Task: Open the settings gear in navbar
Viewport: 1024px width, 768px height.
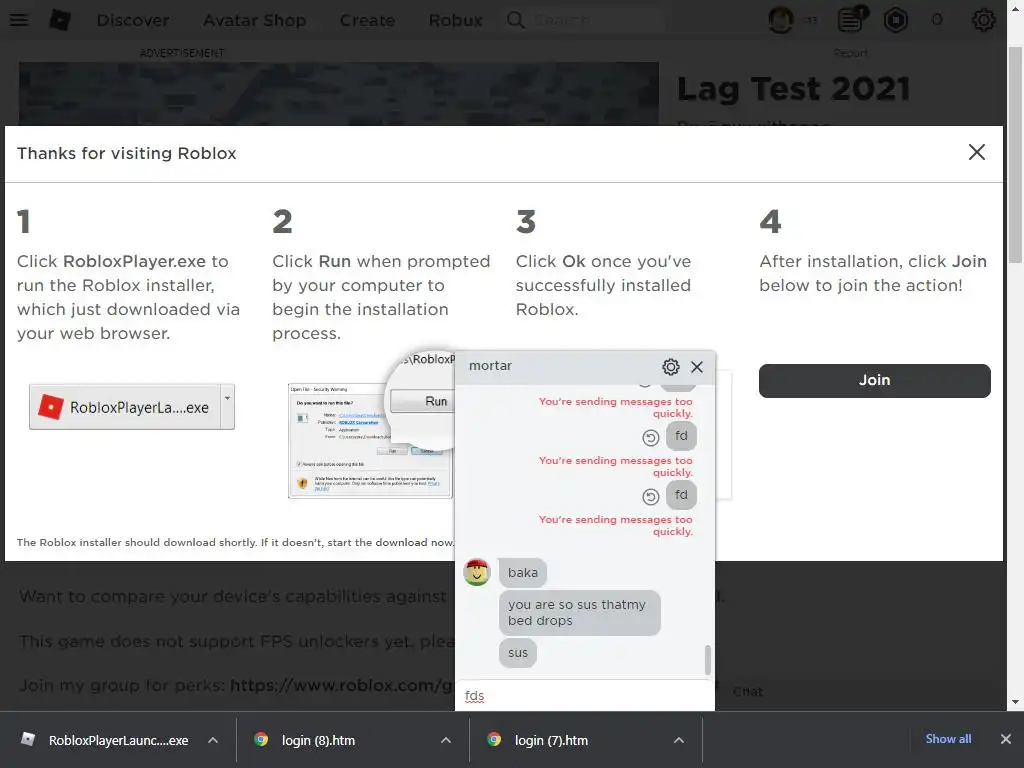Action: pos(984,20)
